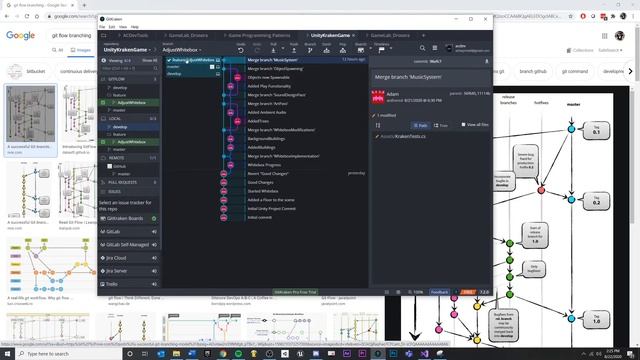Click the GitKraken Boards status icon
Viewport: 640px width, 360px height.
(154, 219)
